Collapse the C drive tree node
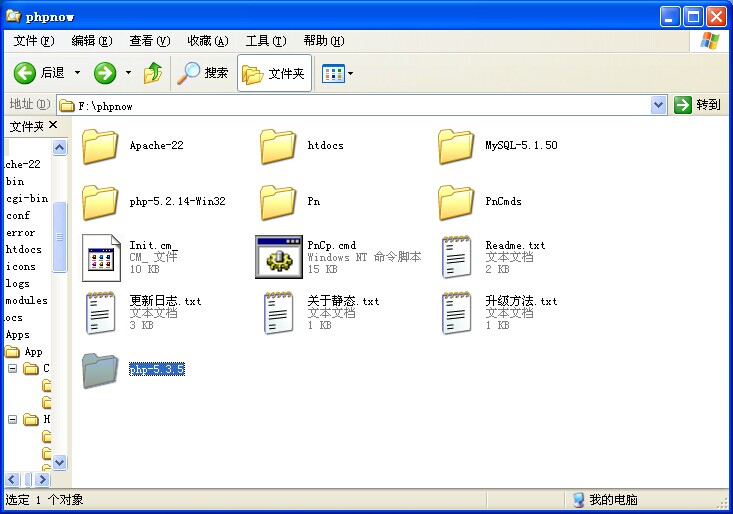This screenshot has height=514, width=733. pos(13,368)
